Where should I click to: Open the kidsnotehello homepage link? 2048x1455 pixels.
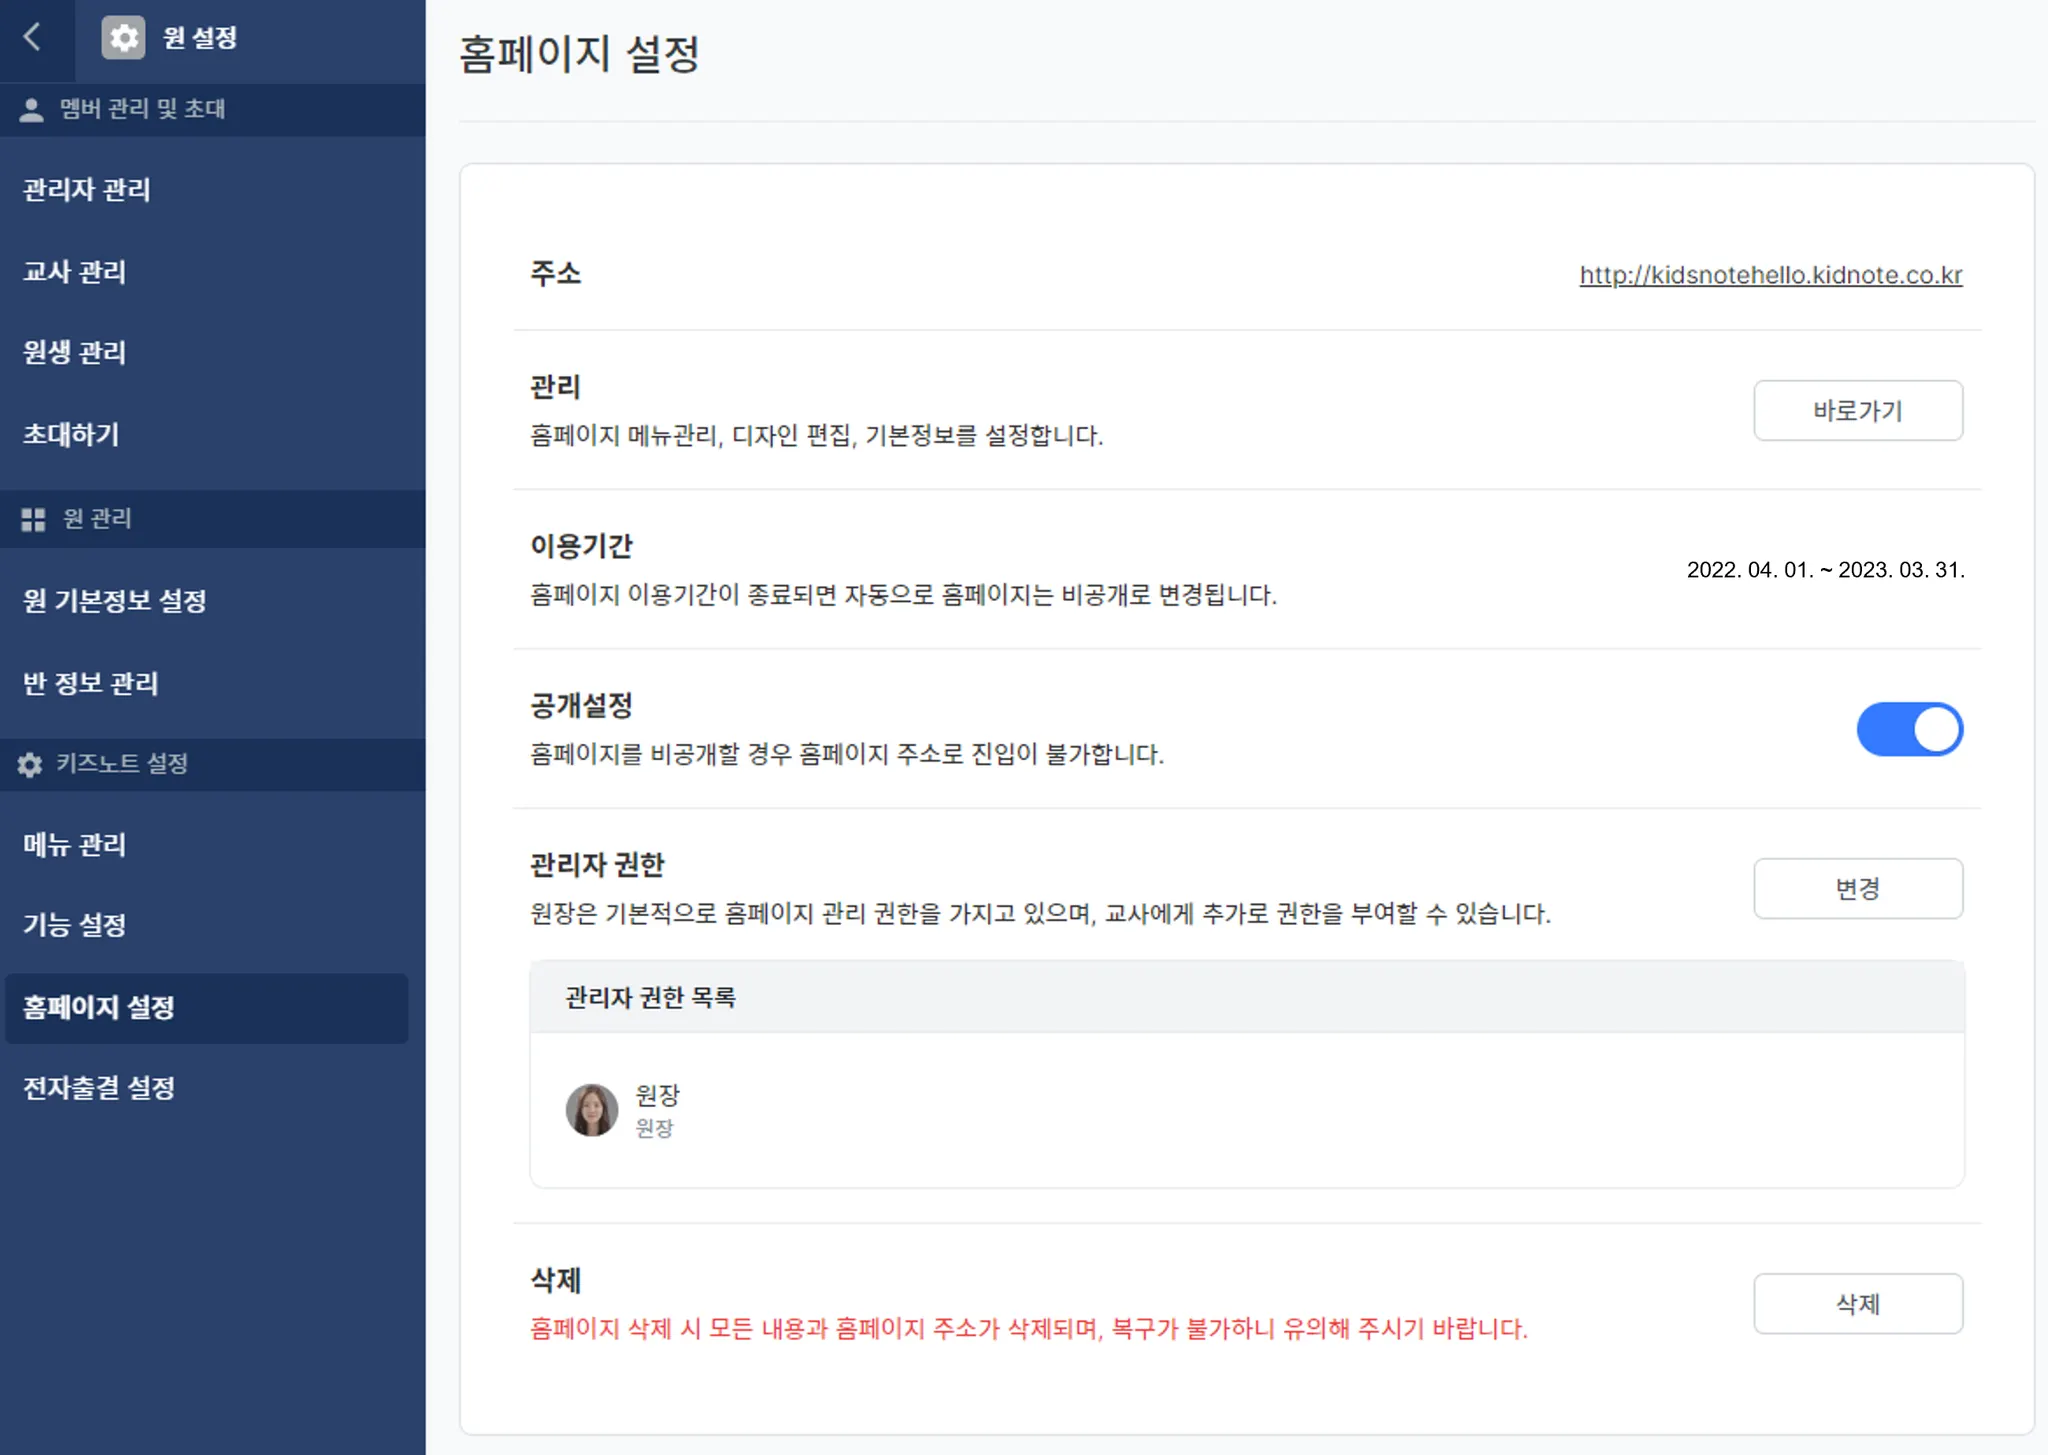click(1770, 275)
